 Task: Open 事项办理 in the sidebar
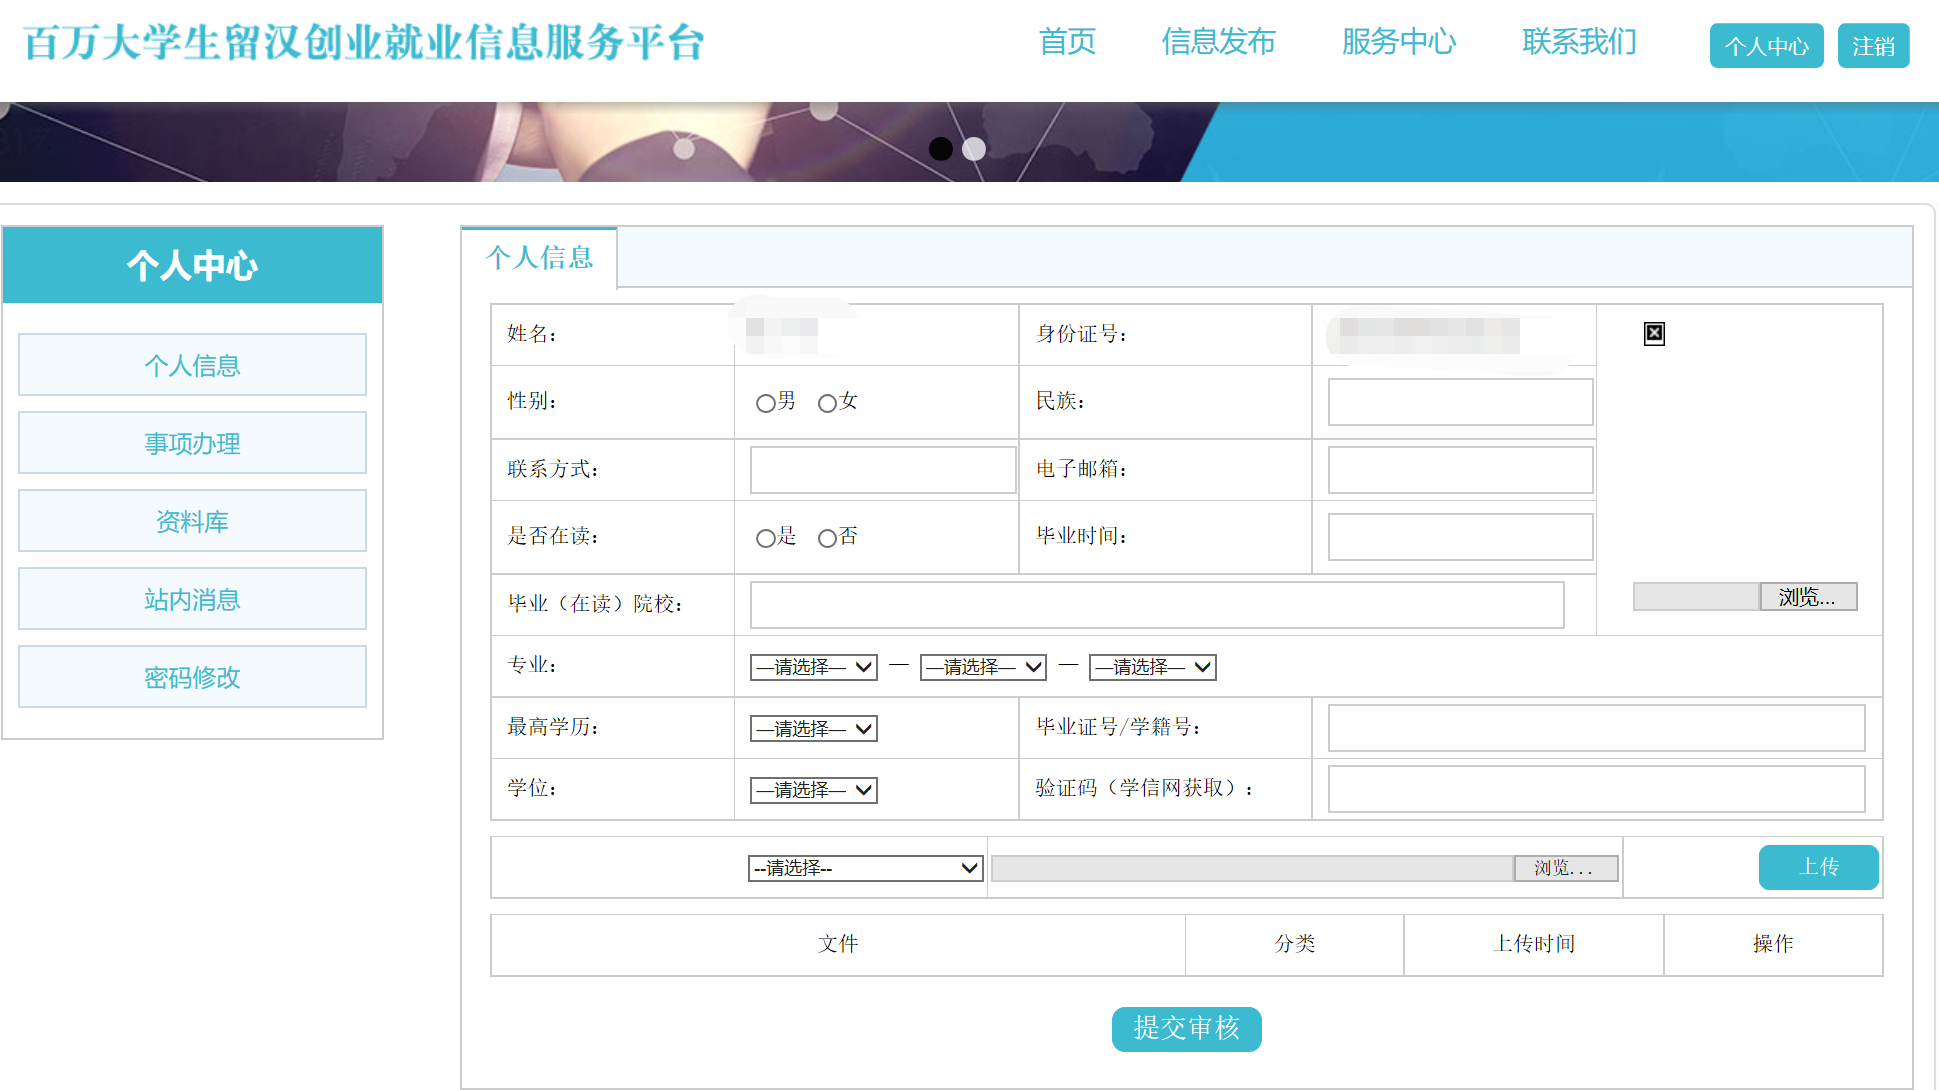coord(192,443)
